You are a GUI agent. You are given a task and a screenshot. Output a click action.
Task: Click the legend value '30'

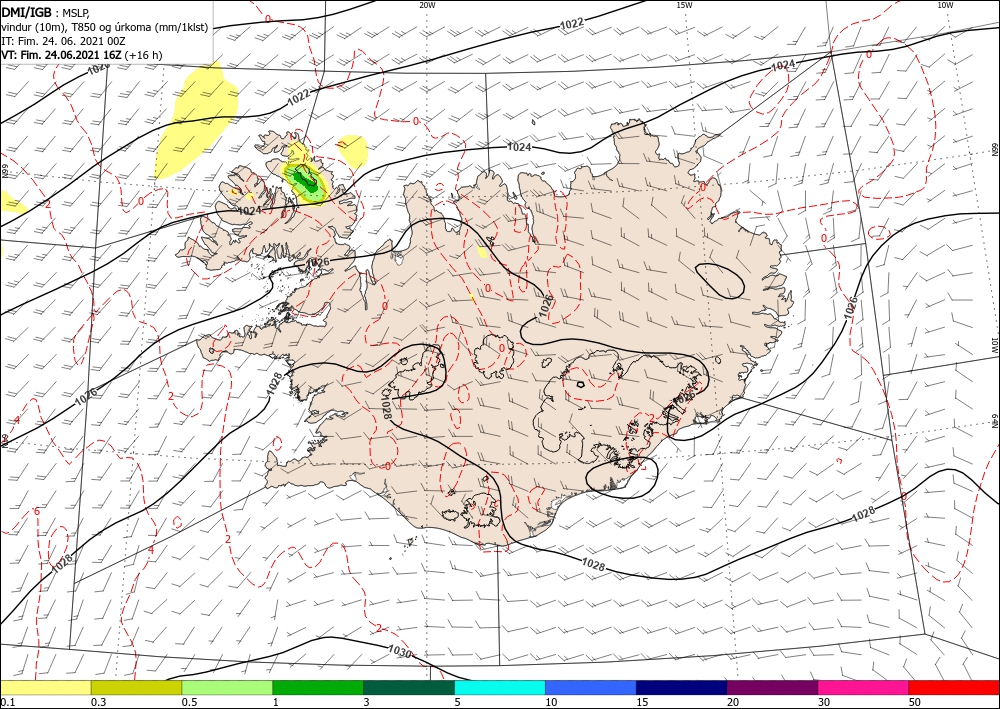point(823,702)
